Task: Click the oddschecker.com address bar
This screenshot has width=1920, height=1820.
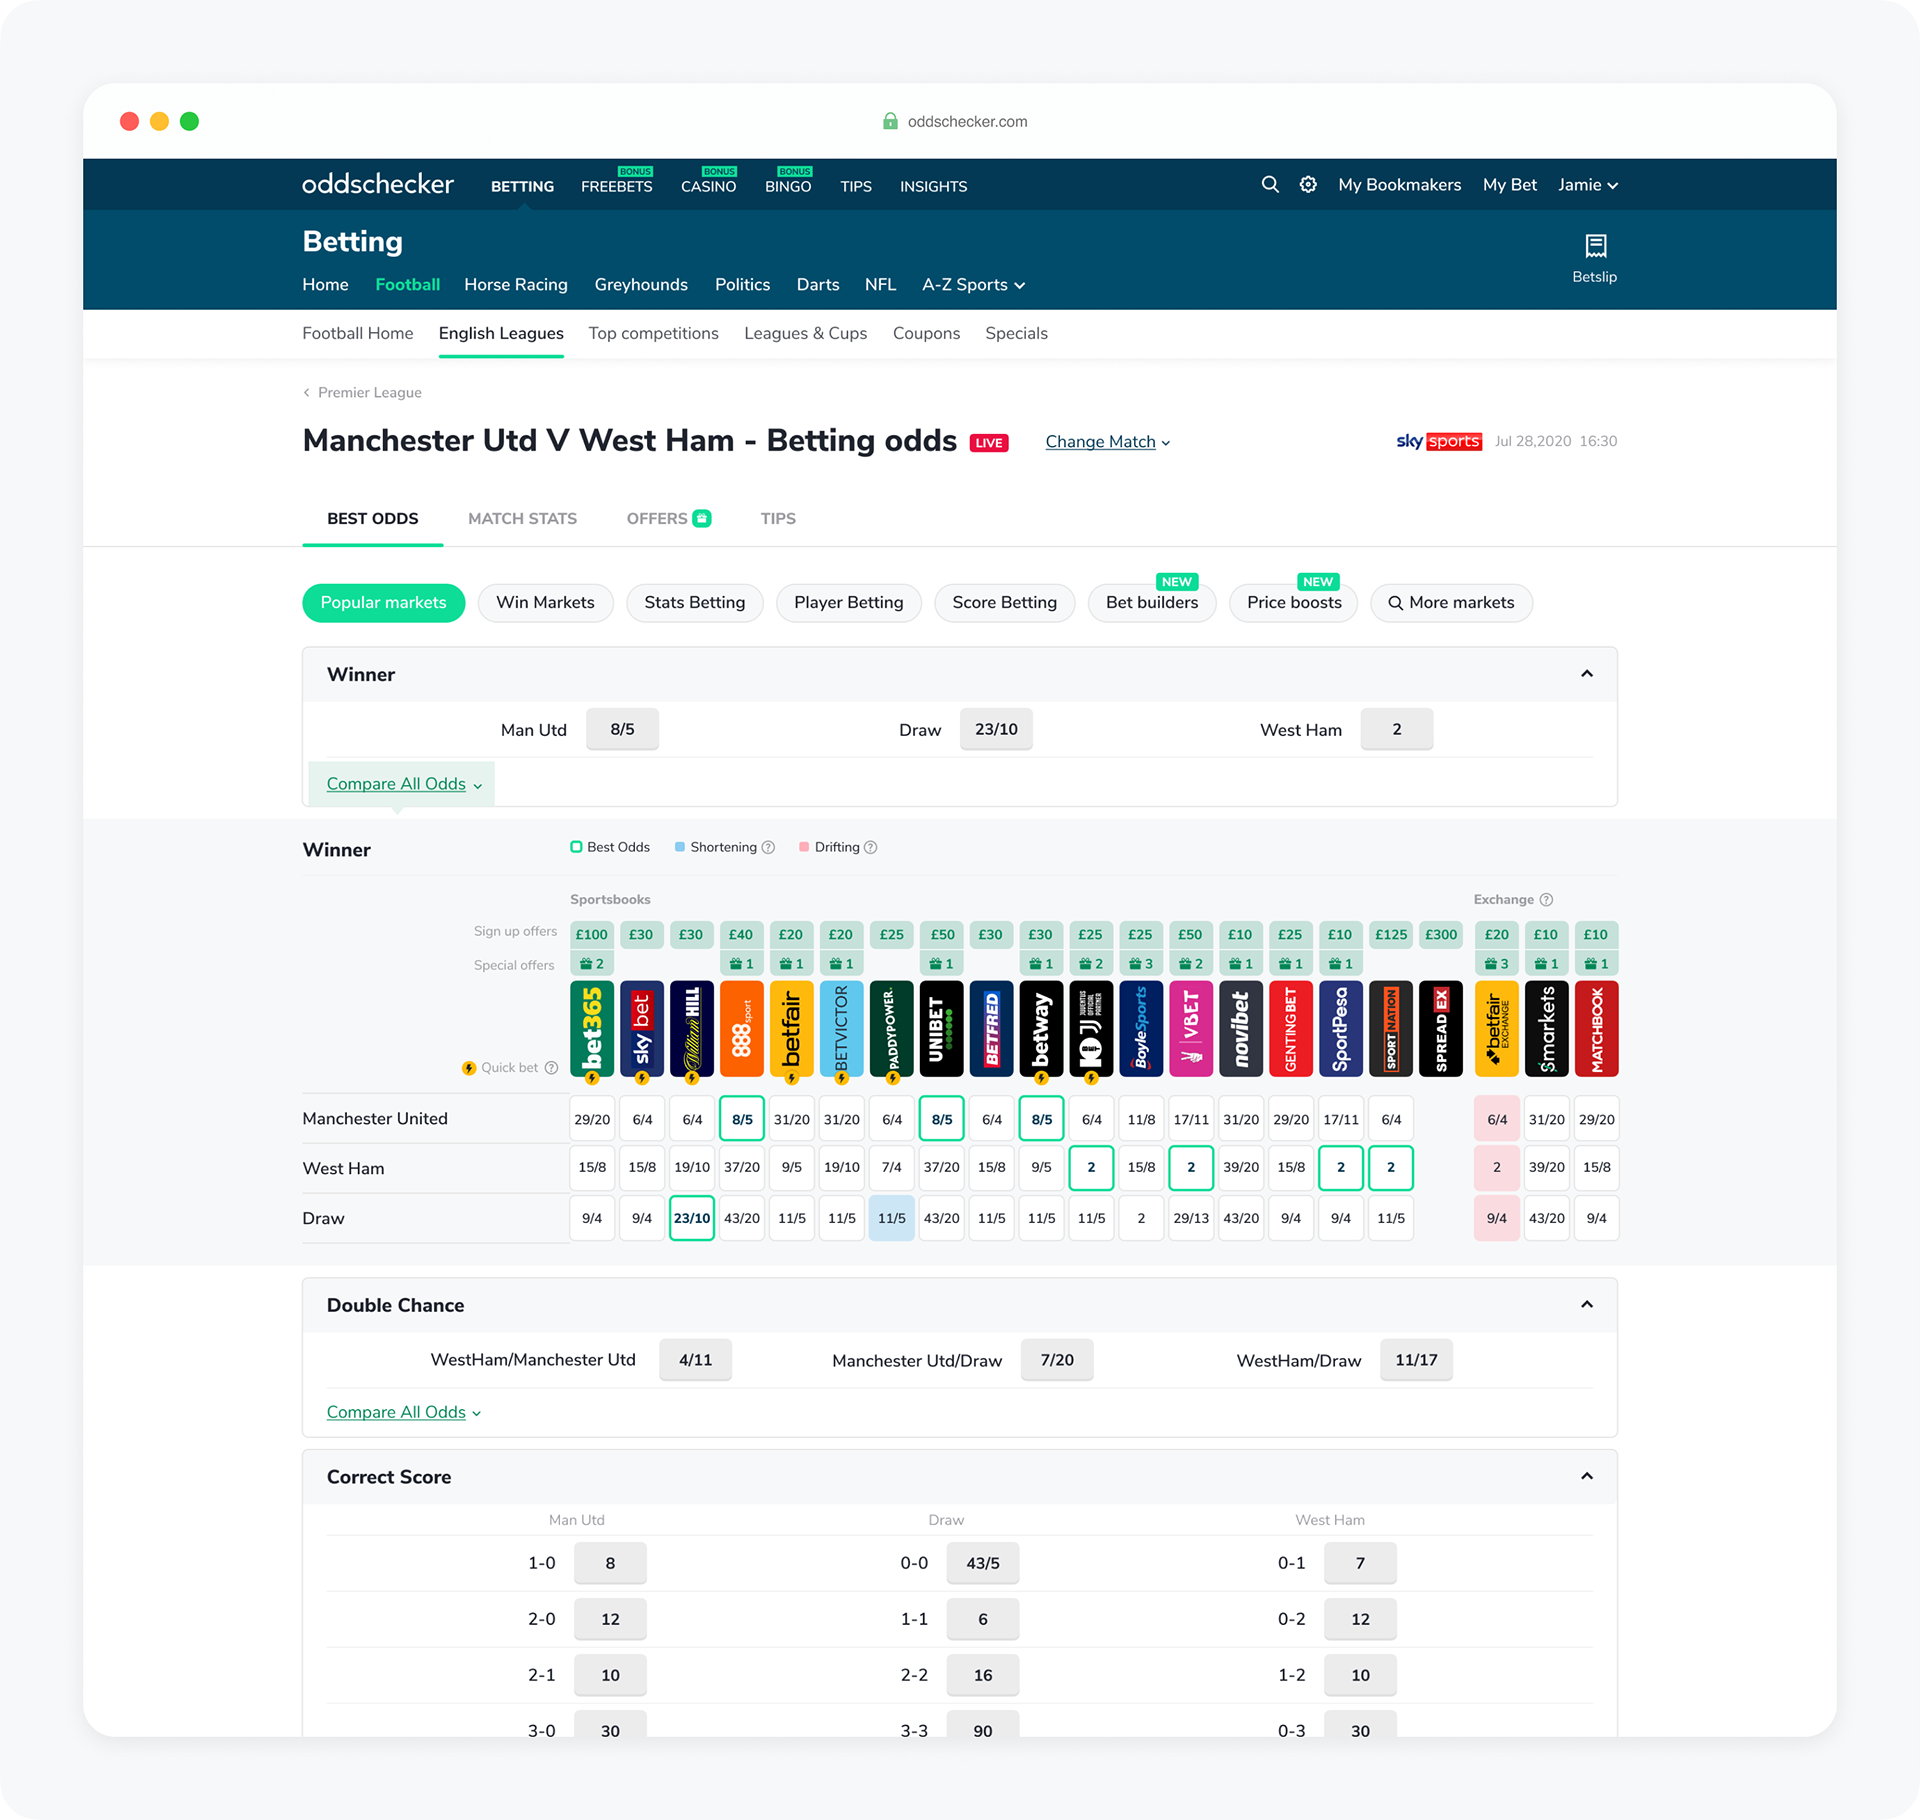Action: point(955,121)
